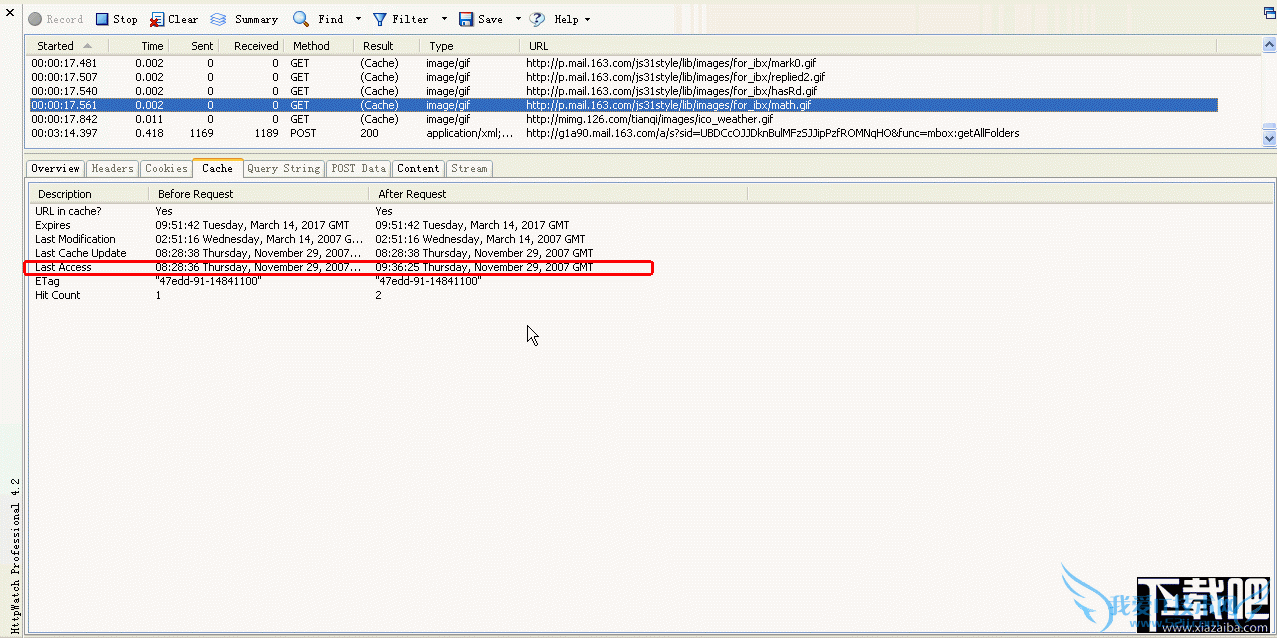Switch to the Overview tab
1277x638 pixels.
(x=55, y=168)
